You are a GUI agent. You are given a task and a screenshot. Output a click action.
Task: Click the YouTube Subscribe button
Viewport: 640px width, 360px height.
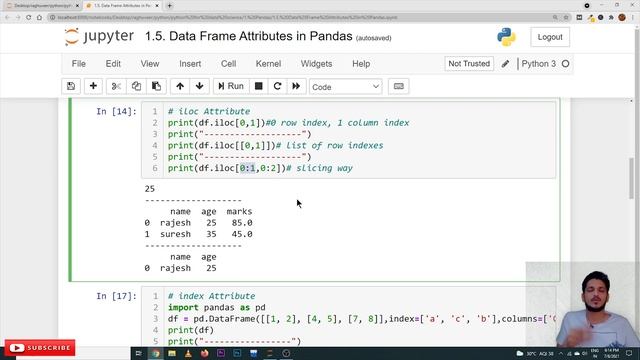pos(40,348)
